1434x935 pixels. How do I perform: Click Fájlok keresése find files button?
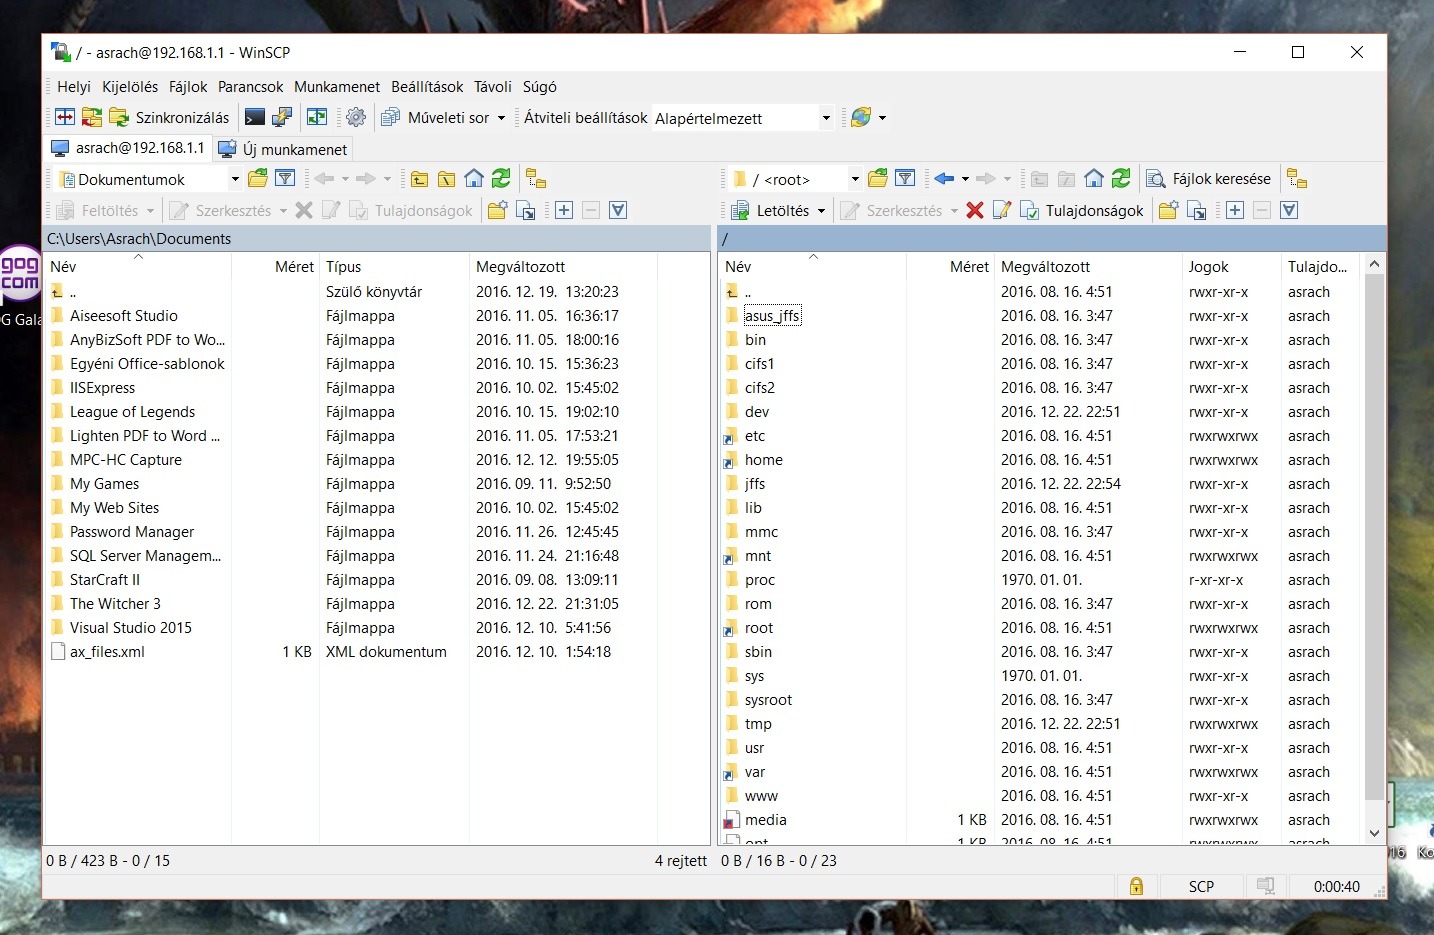point(1208,179)
